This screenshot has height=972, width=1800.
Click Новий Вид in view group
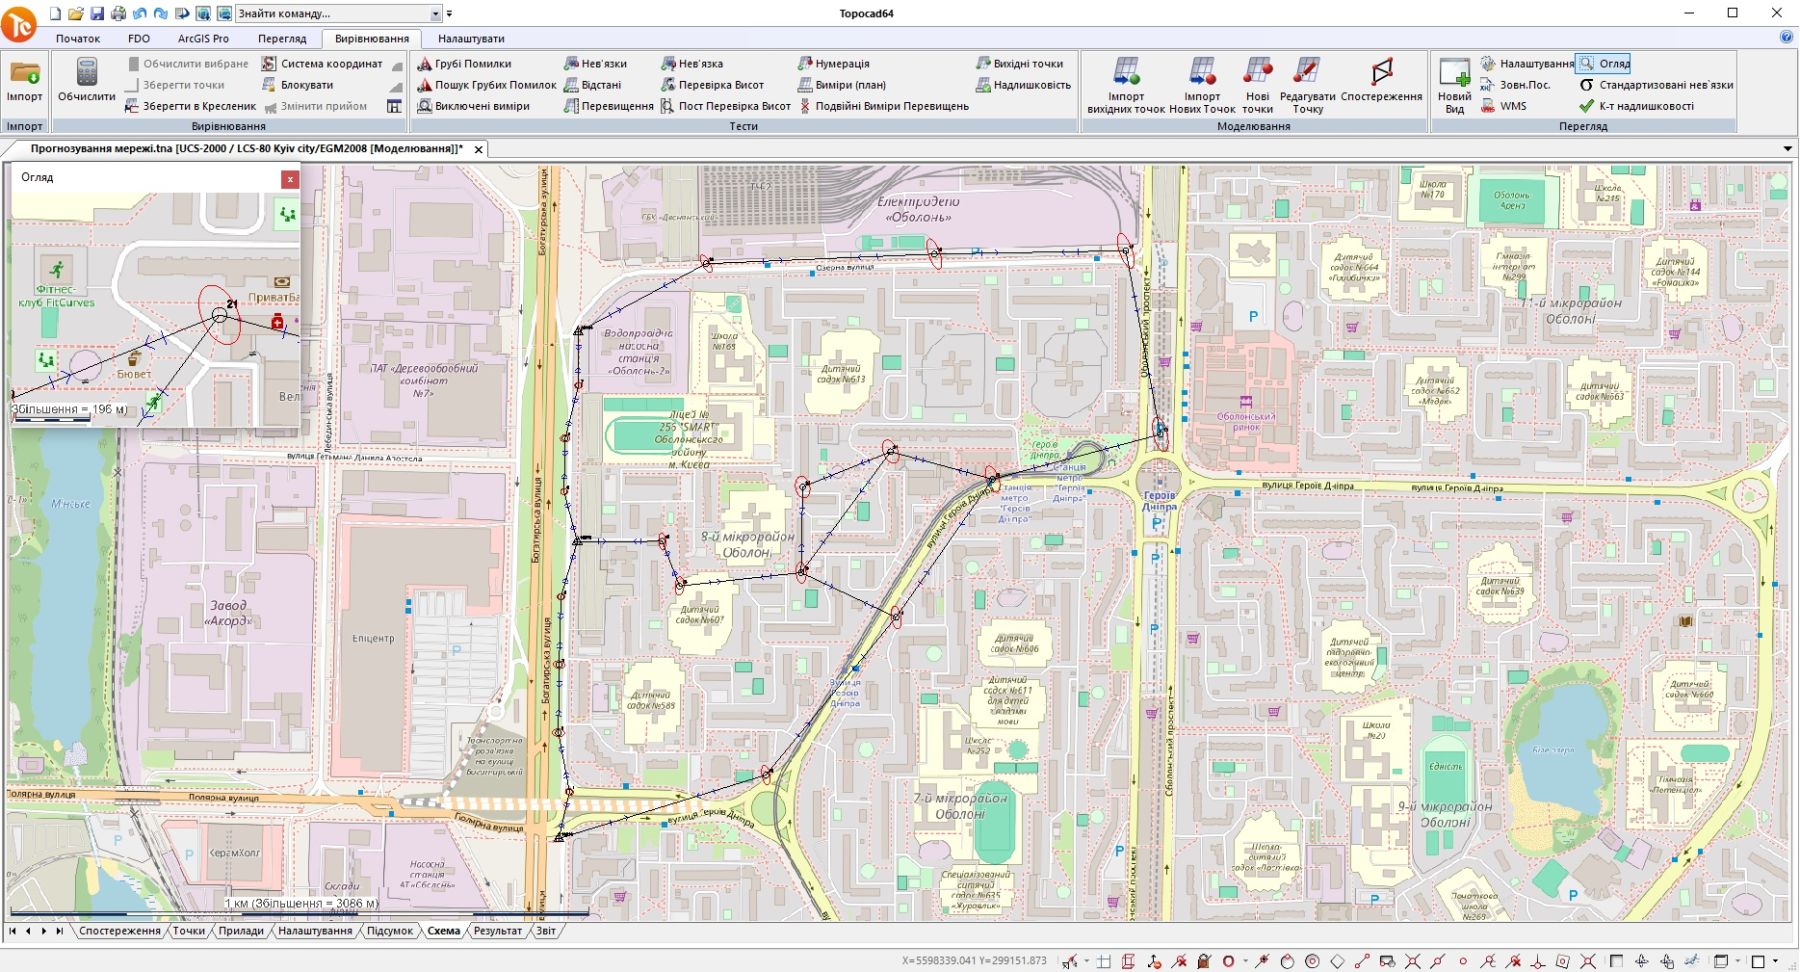pyautogui.click(x=1454, y=86)
